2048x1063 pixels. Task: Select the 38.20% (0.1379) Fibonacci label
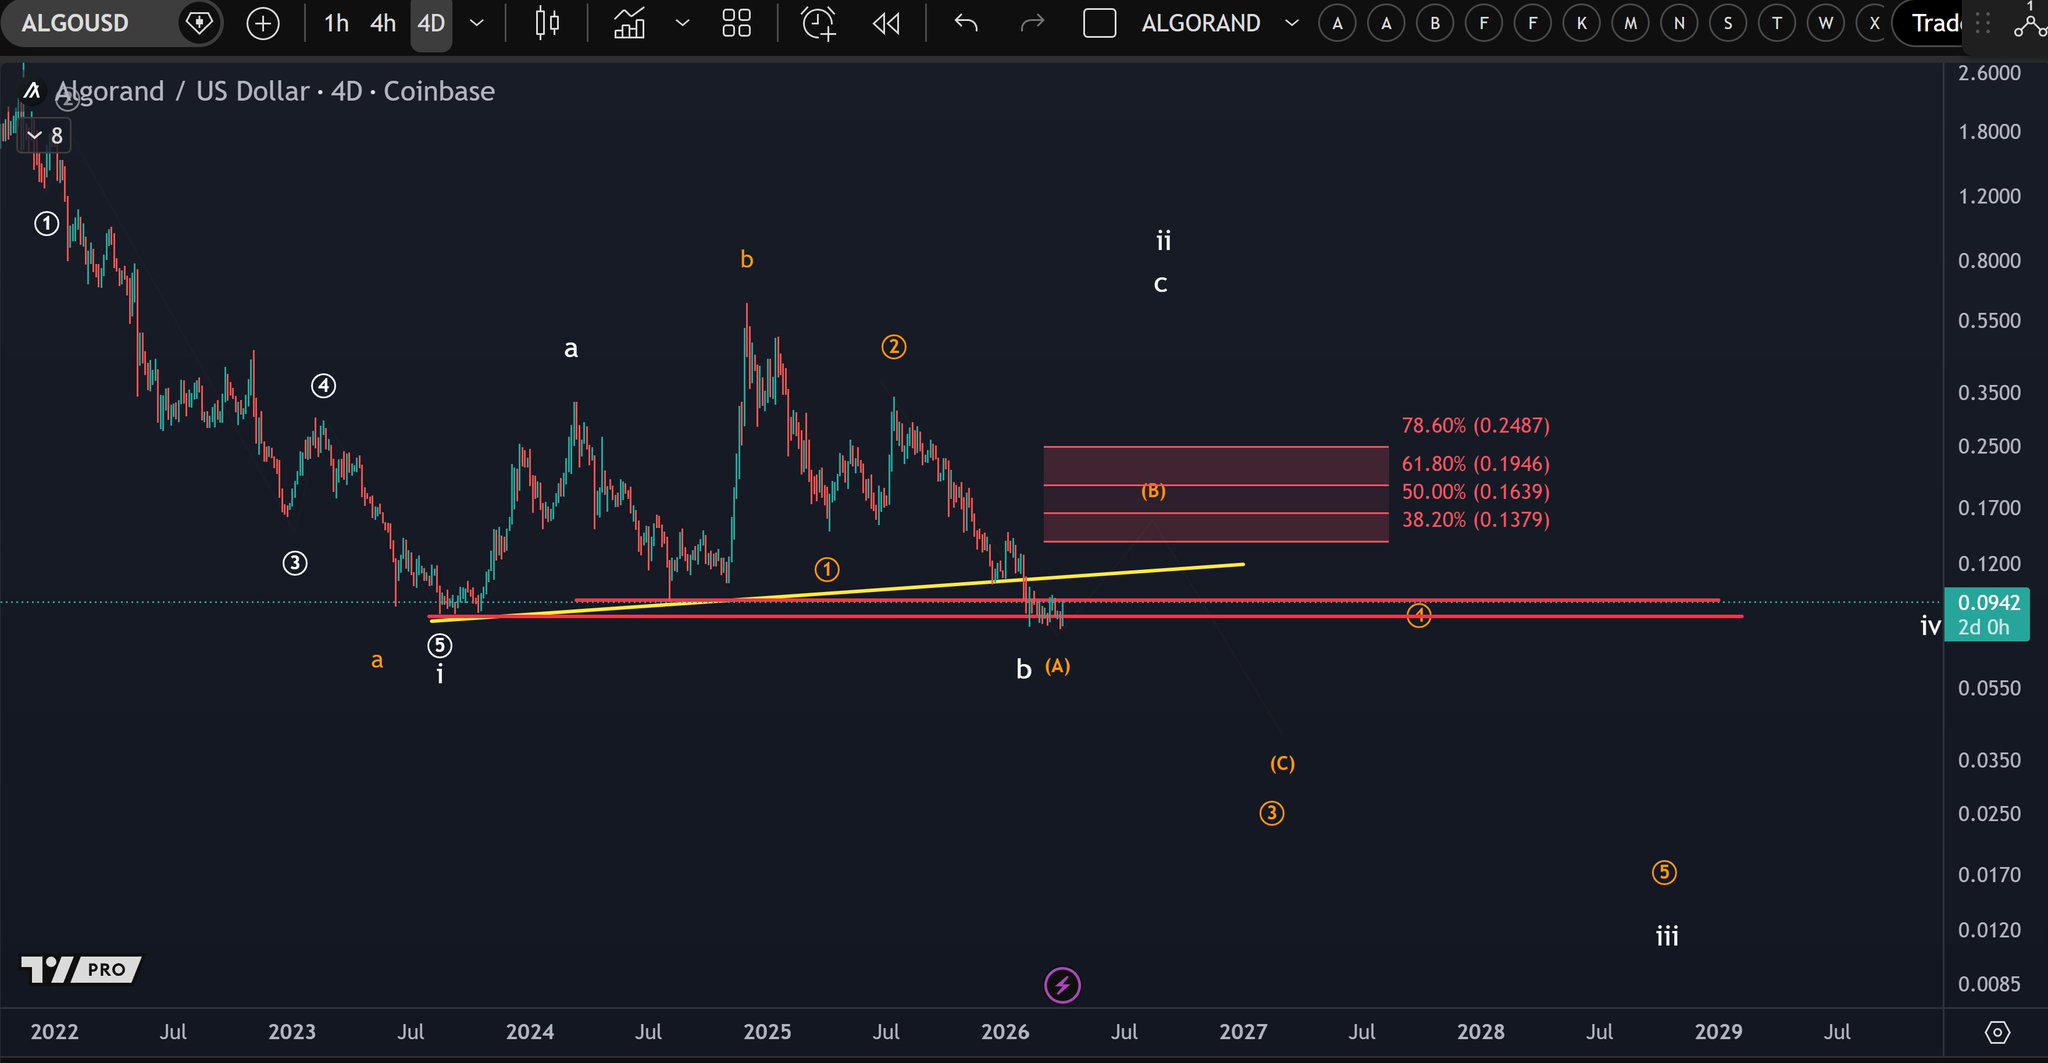coord(1475,520)
